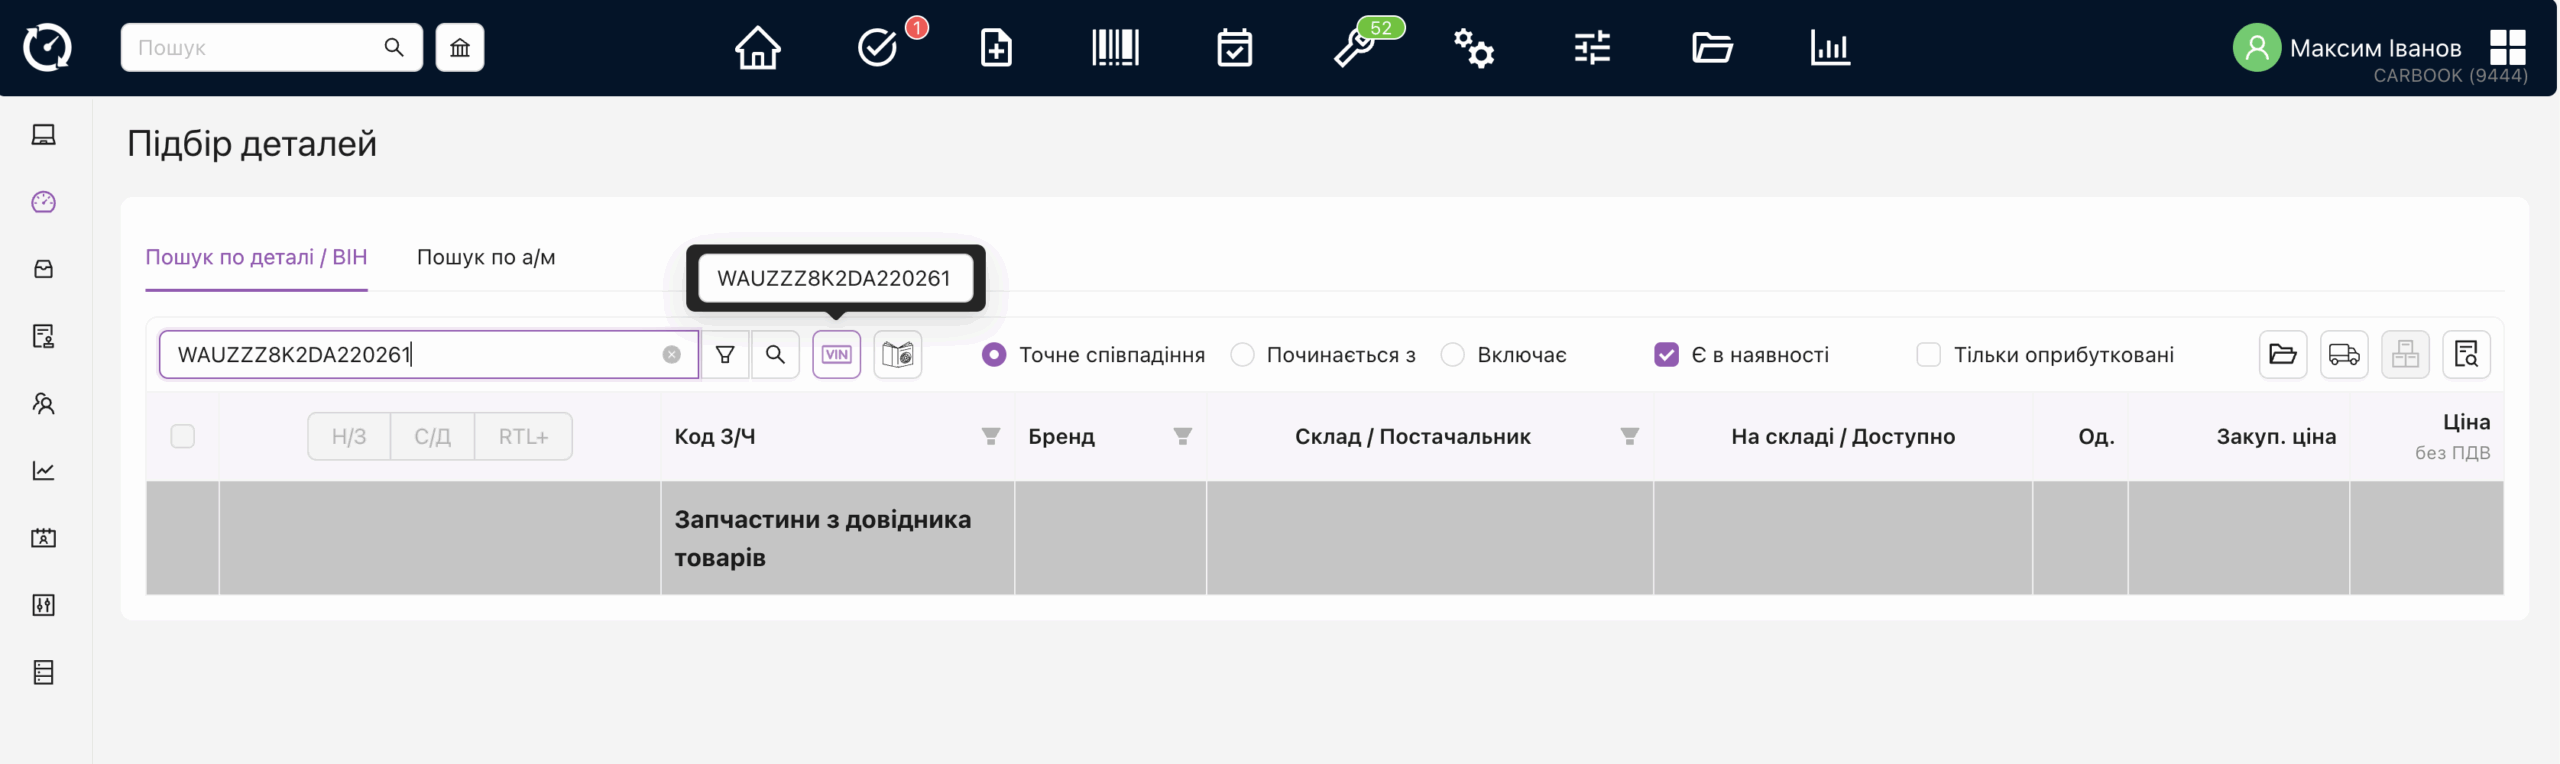The image size is (2560, 764).
Task: Click the reports bar chart icon in top bar
Action: pos(1829,48)
